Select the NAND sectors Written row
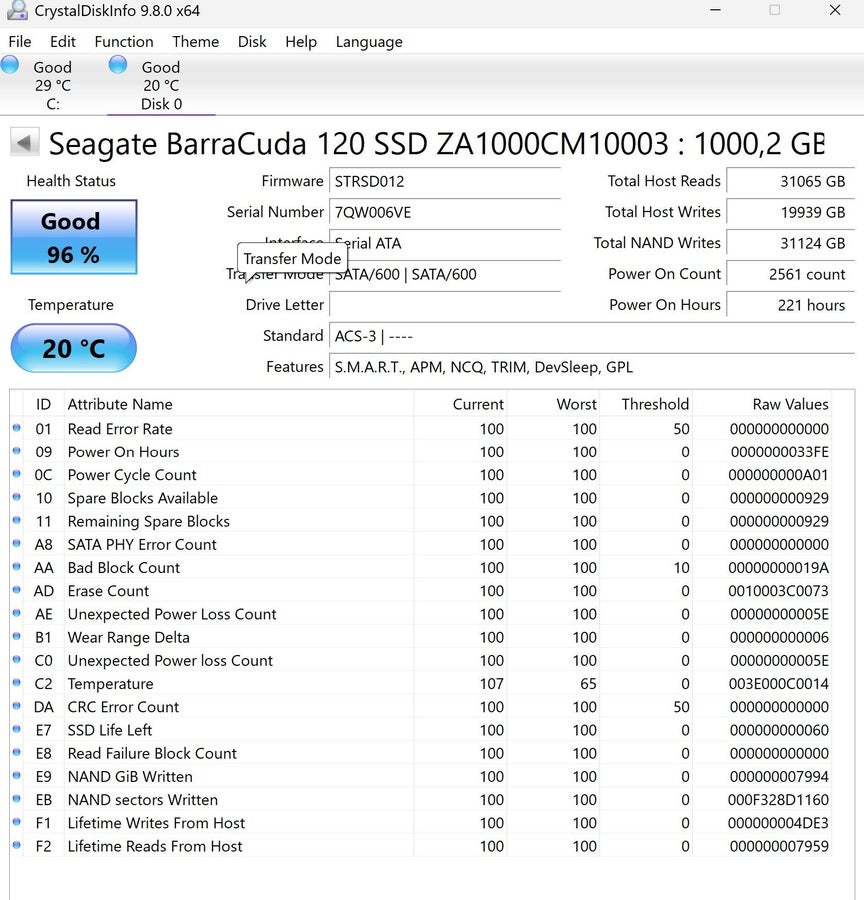 coord(421,800)
